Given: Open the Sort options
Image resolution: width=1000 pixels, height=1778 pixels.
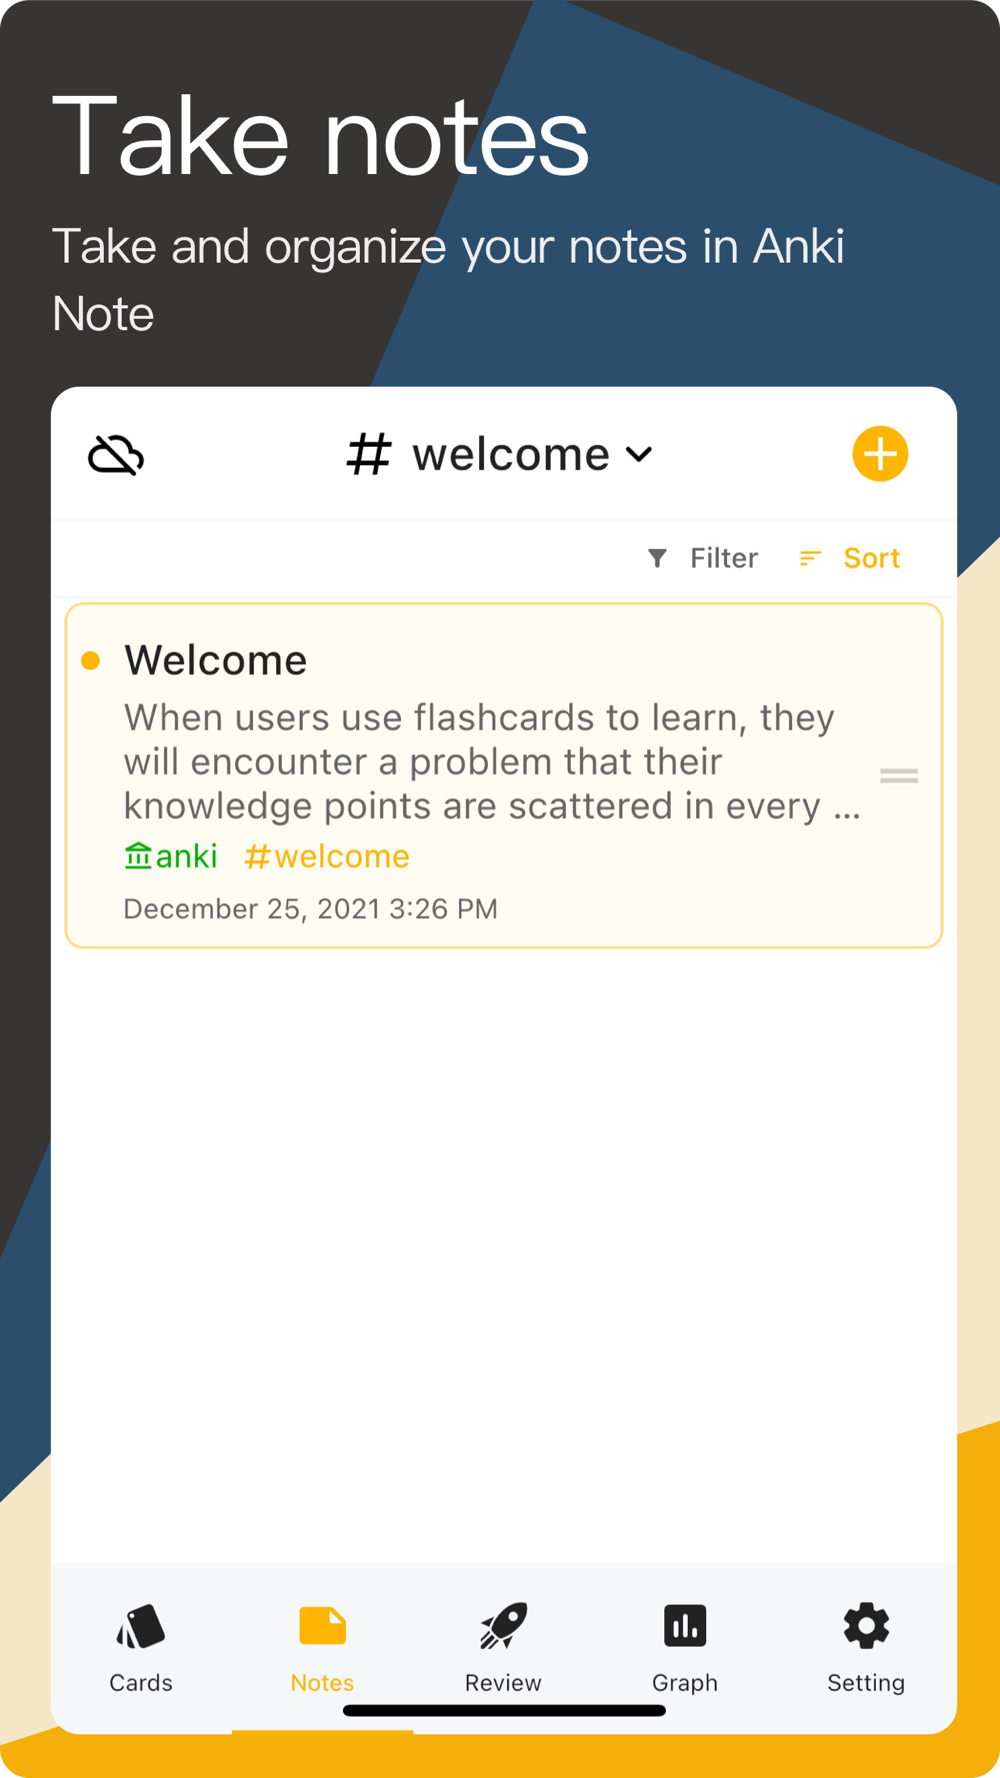Looking at the screenshot, I should click(x=850, y=558).
